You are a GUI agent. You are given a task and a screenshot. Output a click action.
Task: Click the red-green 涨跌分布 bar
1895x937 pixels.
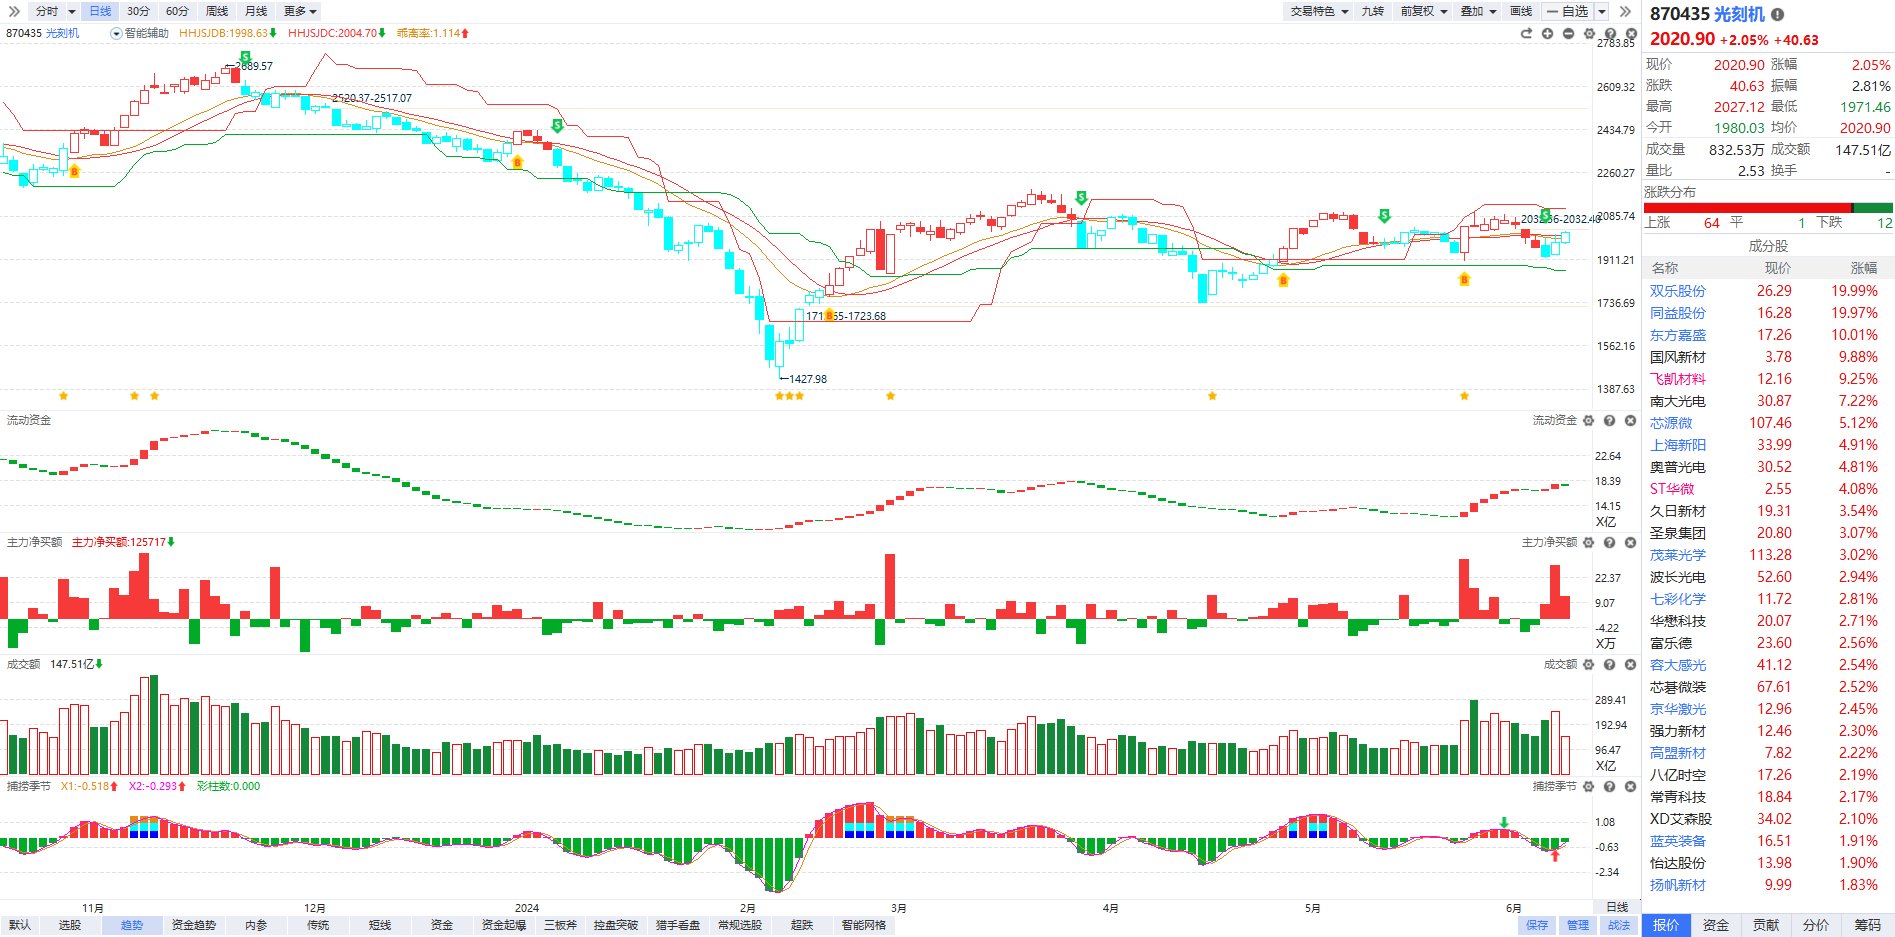pos(1768,208)
